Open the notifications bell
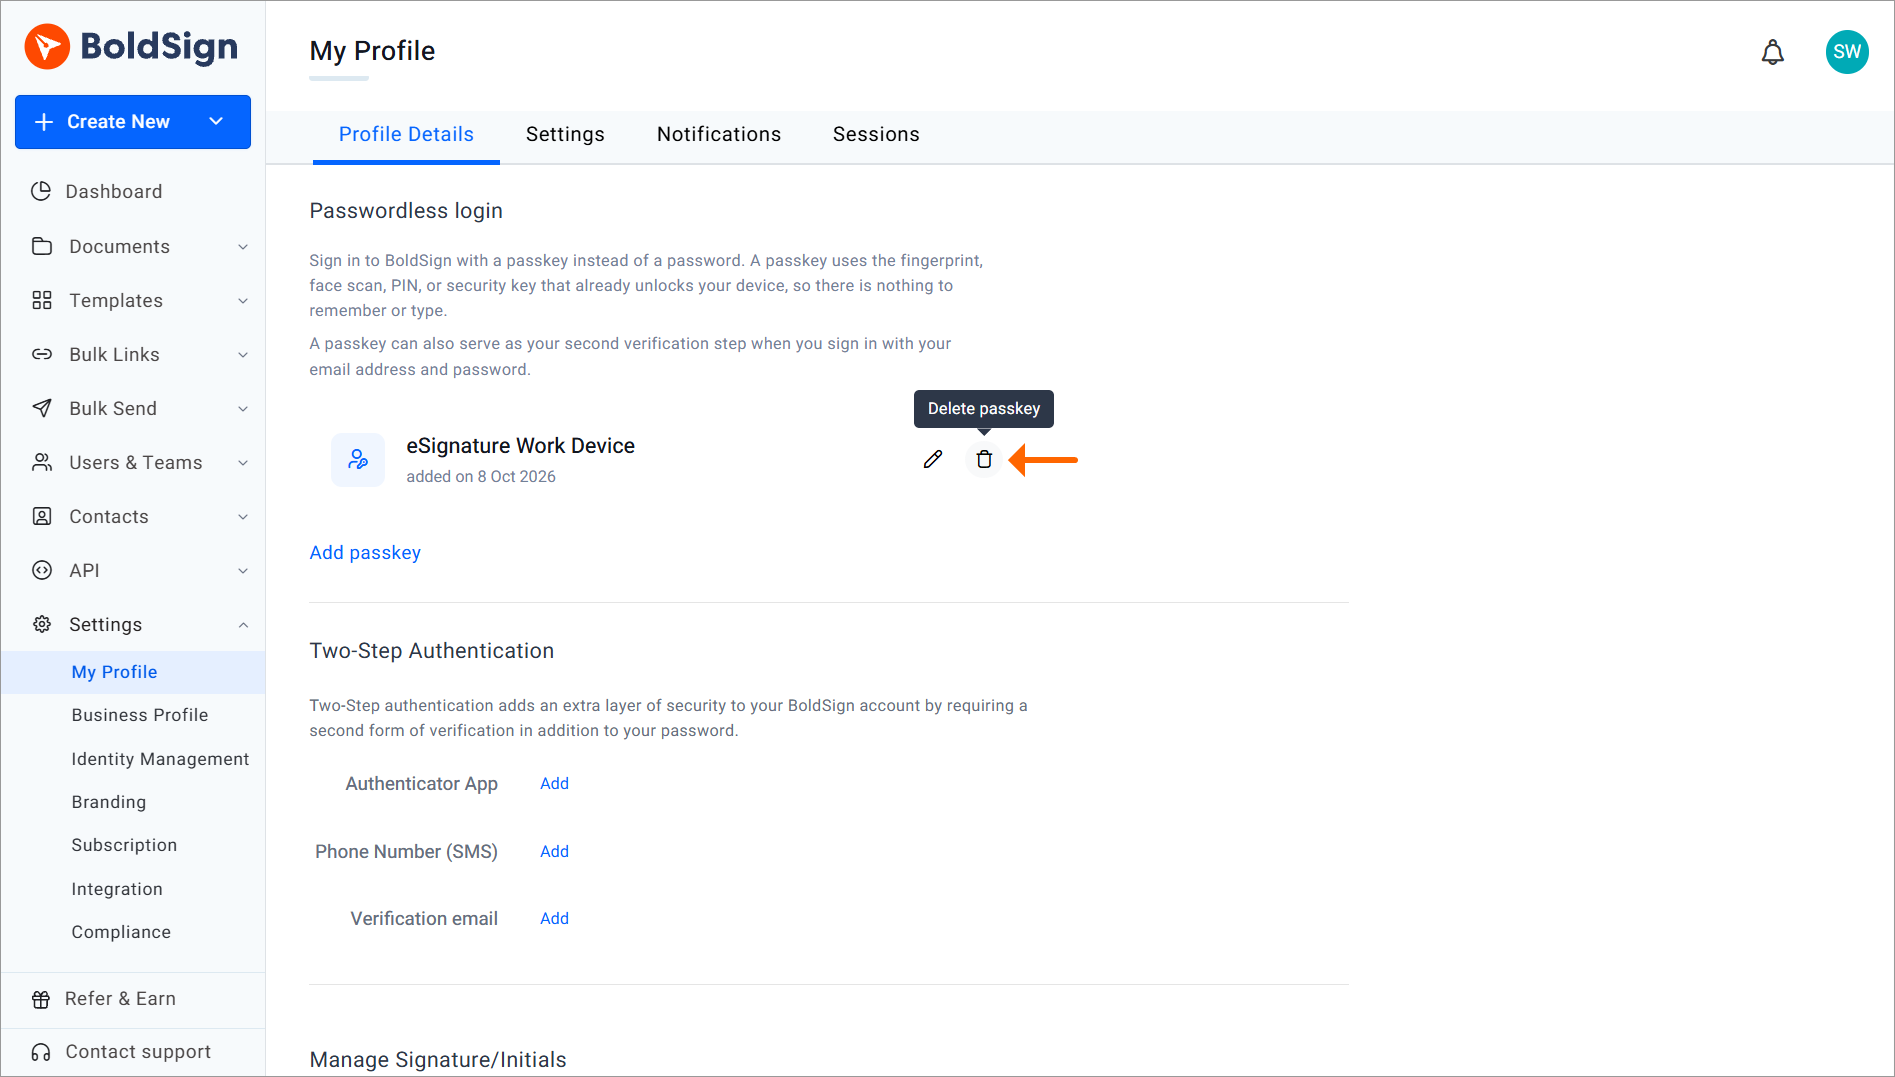Image resolution: width=1895 pixels, height=1077 pixels. click(1772, 52)
